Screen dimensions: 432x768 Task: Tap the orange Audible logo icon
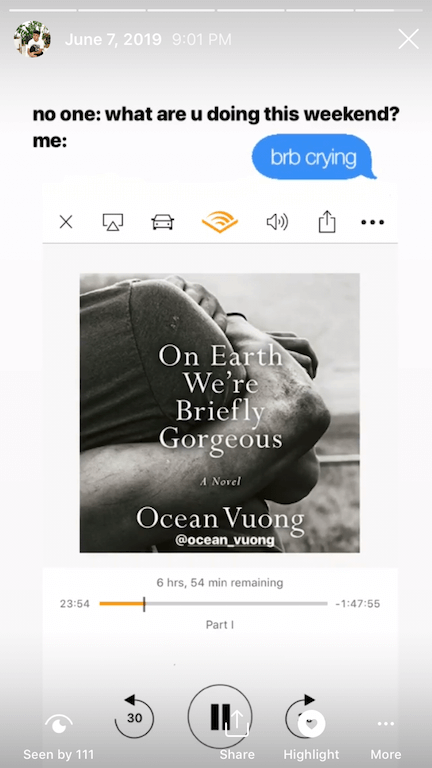point(220,222)
